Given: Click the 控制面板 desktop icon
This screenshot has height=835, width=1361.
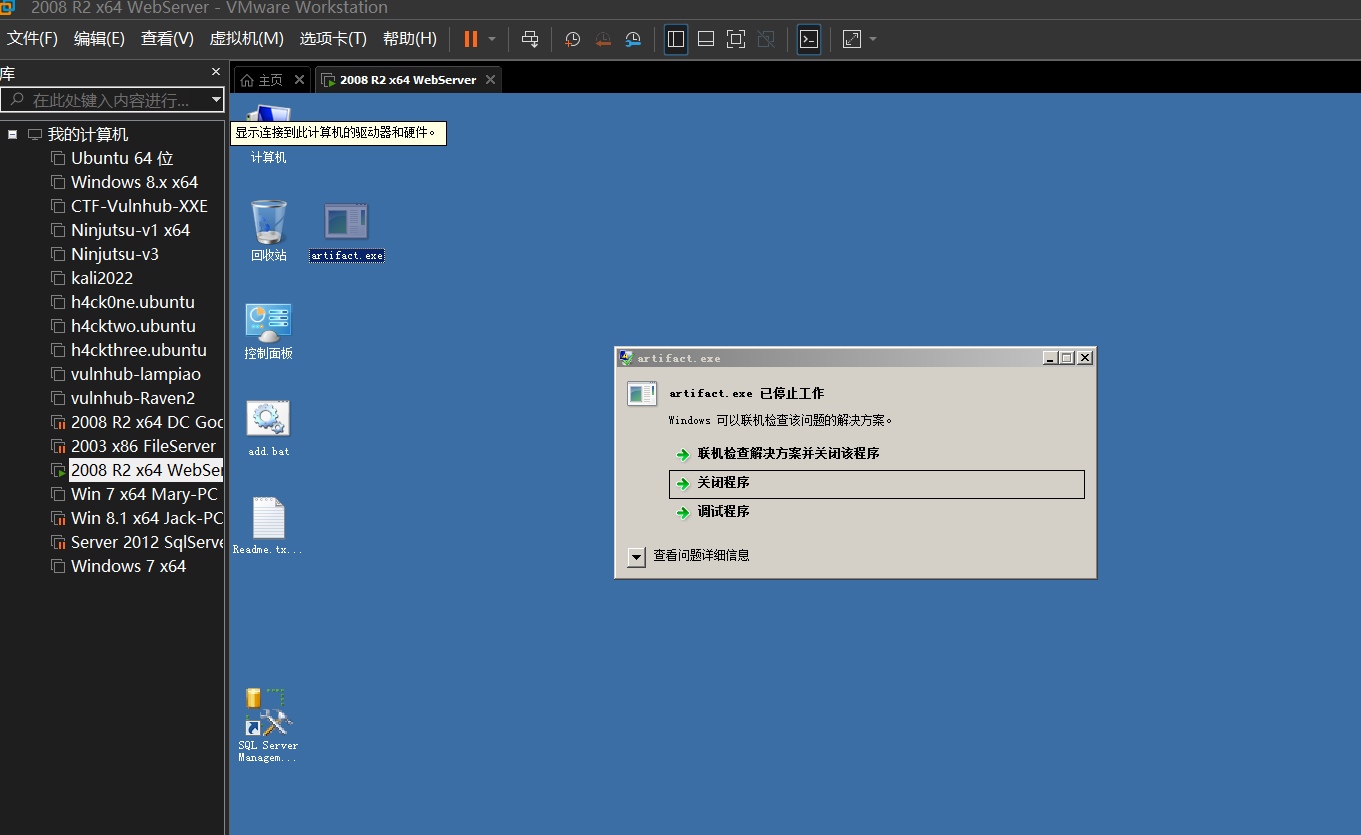Looking at the screenshot, I should pyautogui.click(x=268, y=331).
